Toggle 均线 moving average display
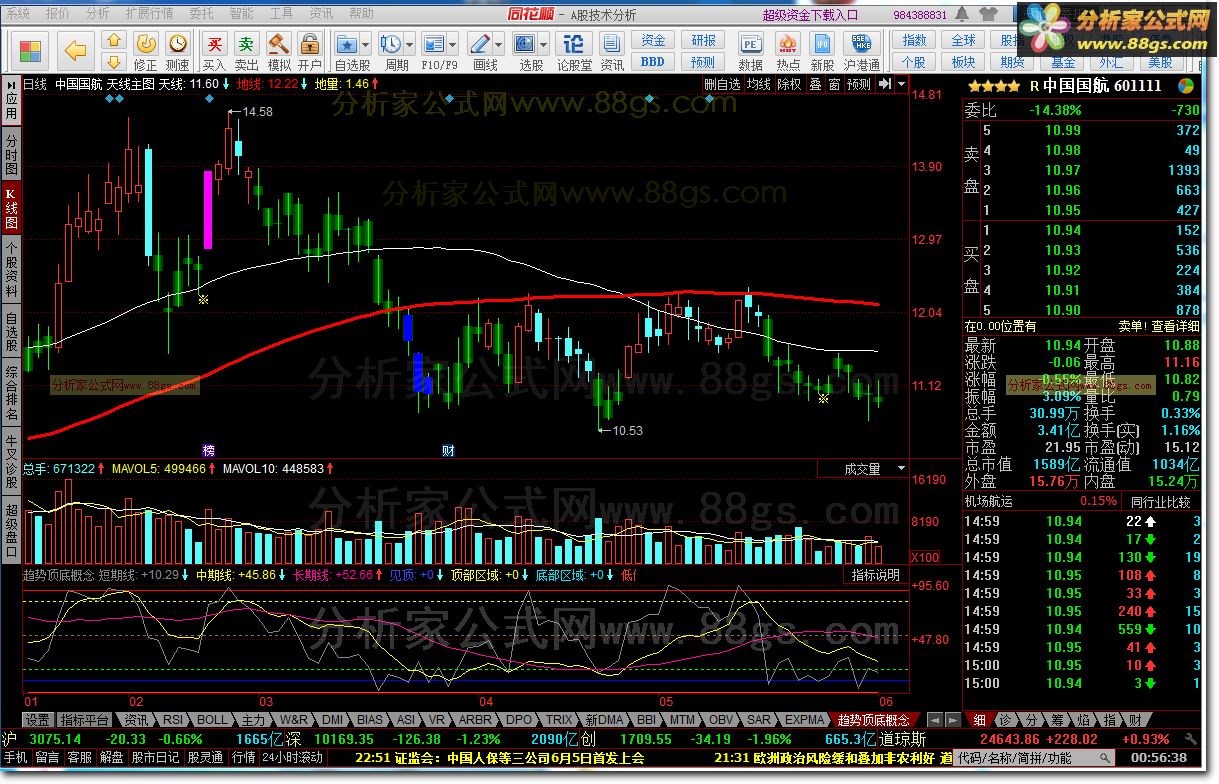The height and width of the screenshot is (784, 1219). pos(760,85)
